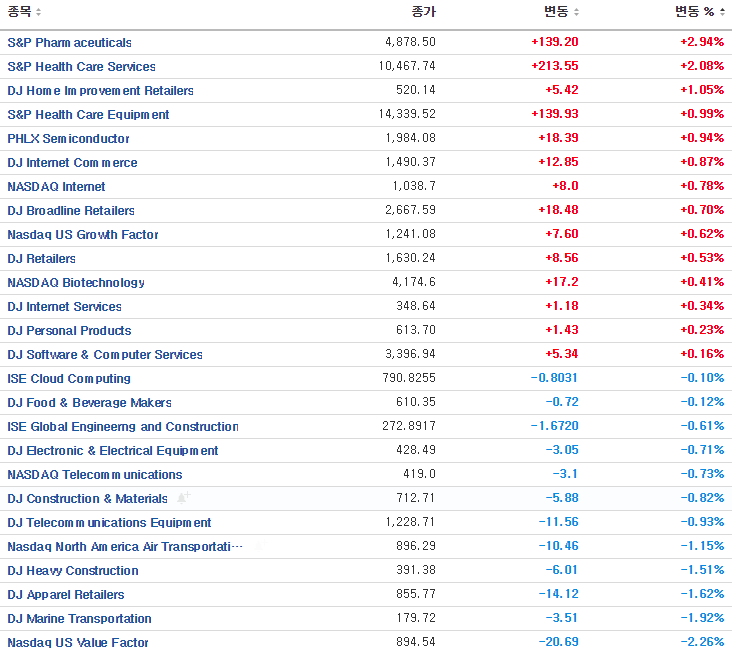Image resolution: width=732 pixels, height=653 pixels.
Task: Click the alert bell next to DJ Construction & Materials
Action: 183,498
